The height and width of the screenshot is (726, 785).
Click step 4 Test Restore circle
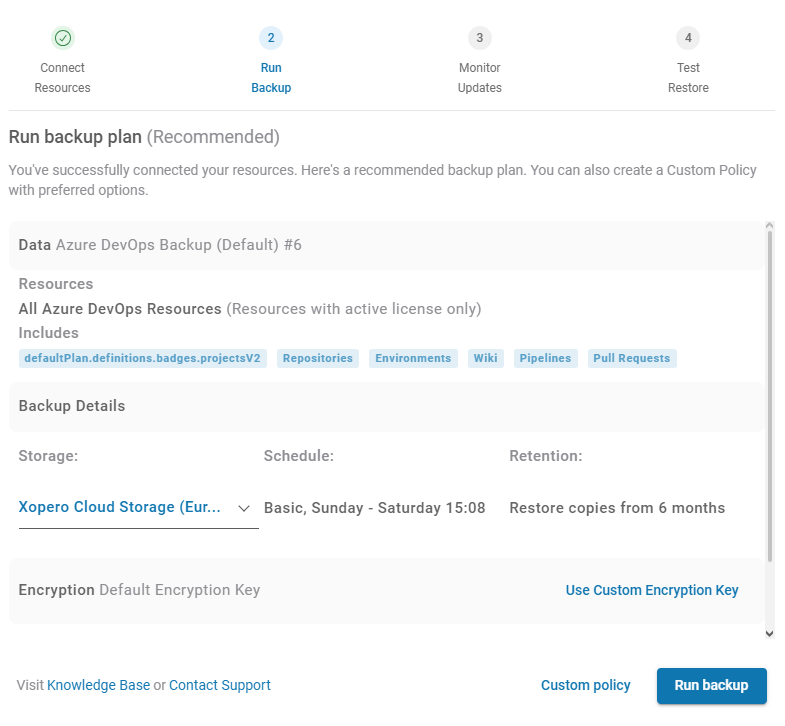click(x=688, y=38)
